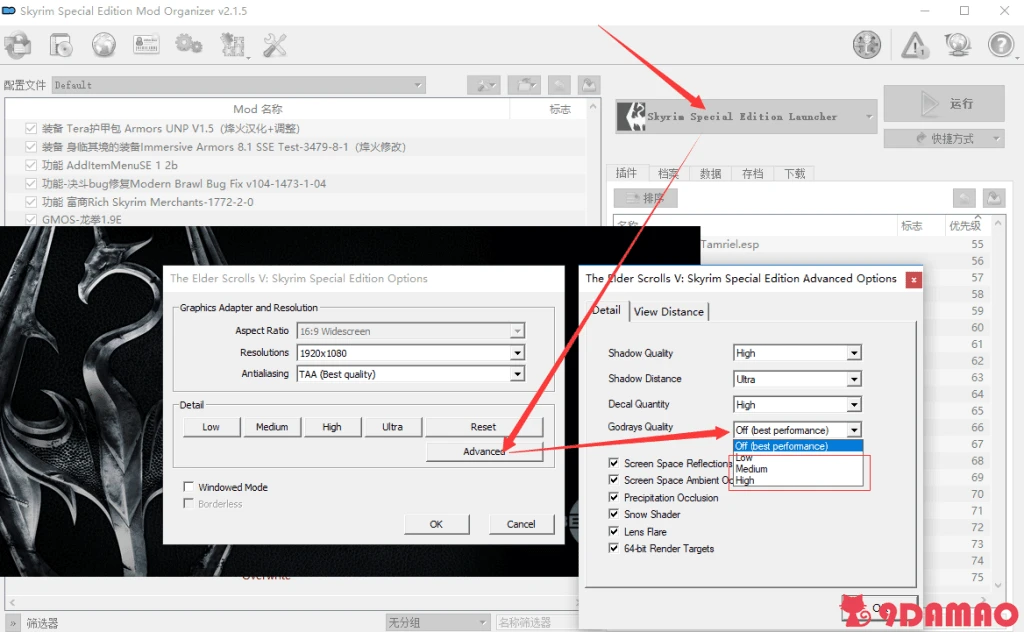Open the instances manager icon in toolbar
Image resolution: width=1024 pixels, height=632 pixels.
pos(61,46)
